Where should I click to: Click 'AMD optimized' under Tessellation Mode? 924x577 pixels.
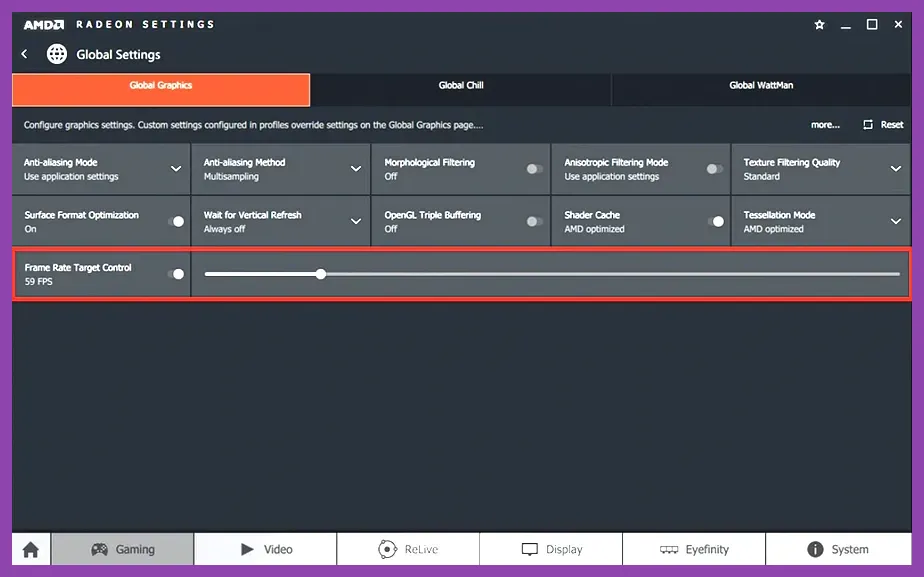773,229
